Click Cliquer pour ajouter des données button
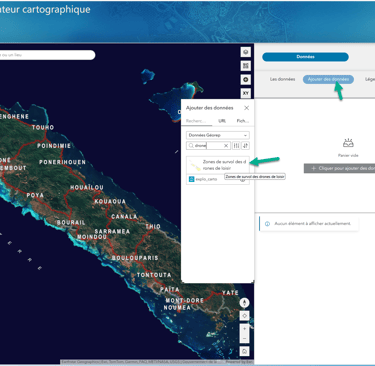 click(339, 168)
